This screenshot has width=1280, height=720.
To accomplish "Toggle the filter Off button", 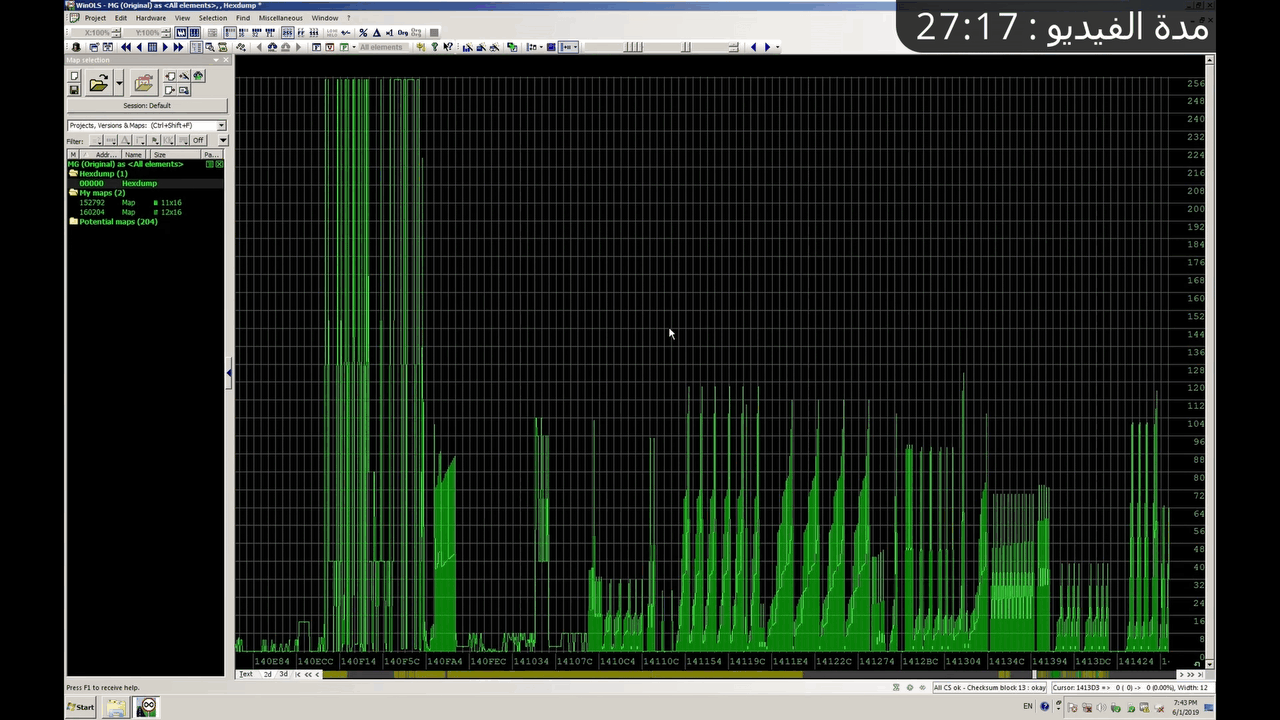I will click(x=198, y=141).
